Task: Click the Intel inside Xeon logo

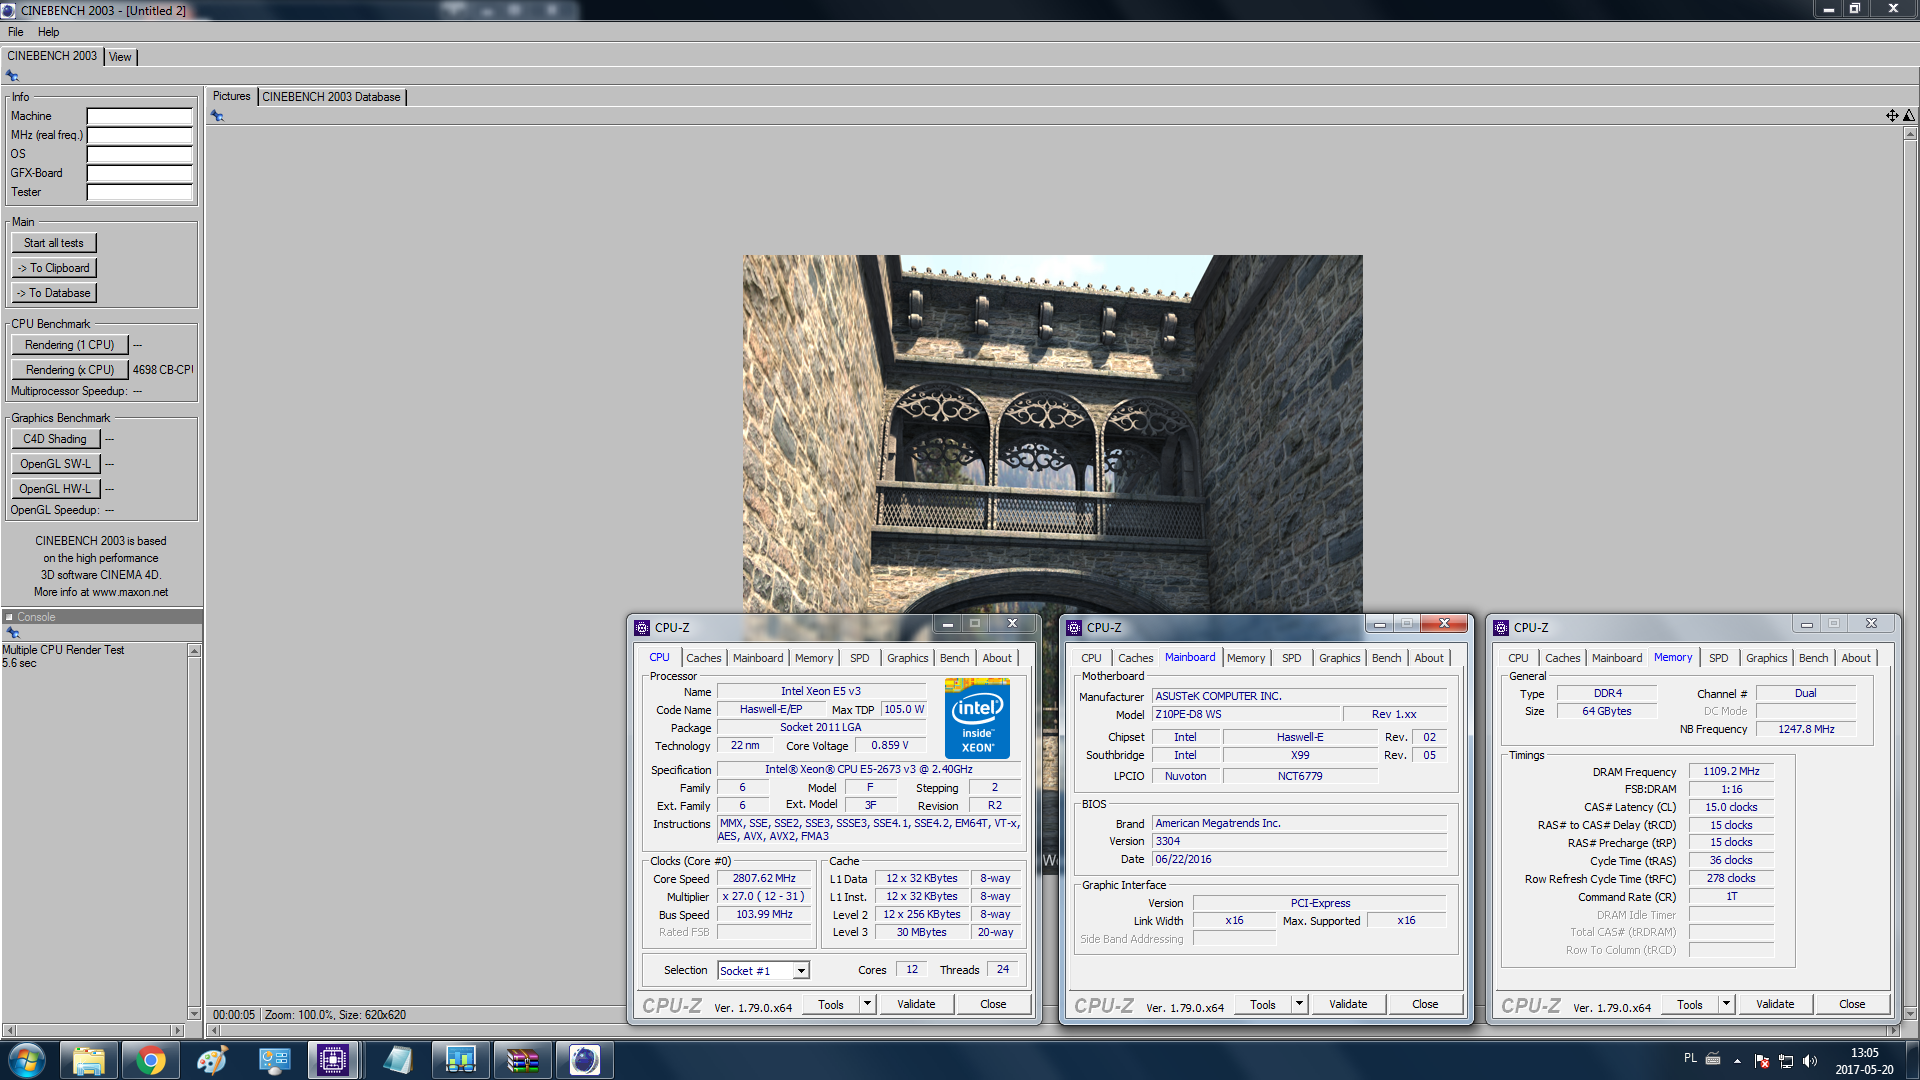Action: (x=977, y=718)
